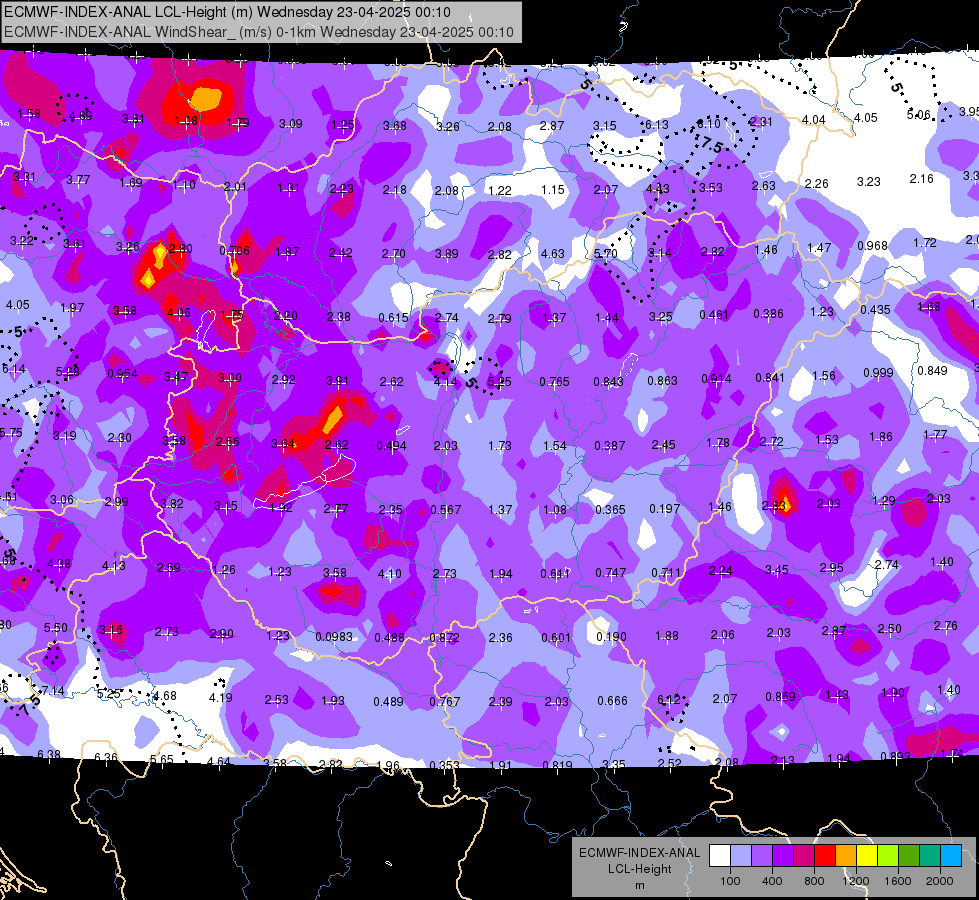Click the wind shear value 0.387
The image size is (979, 900).
610,445
